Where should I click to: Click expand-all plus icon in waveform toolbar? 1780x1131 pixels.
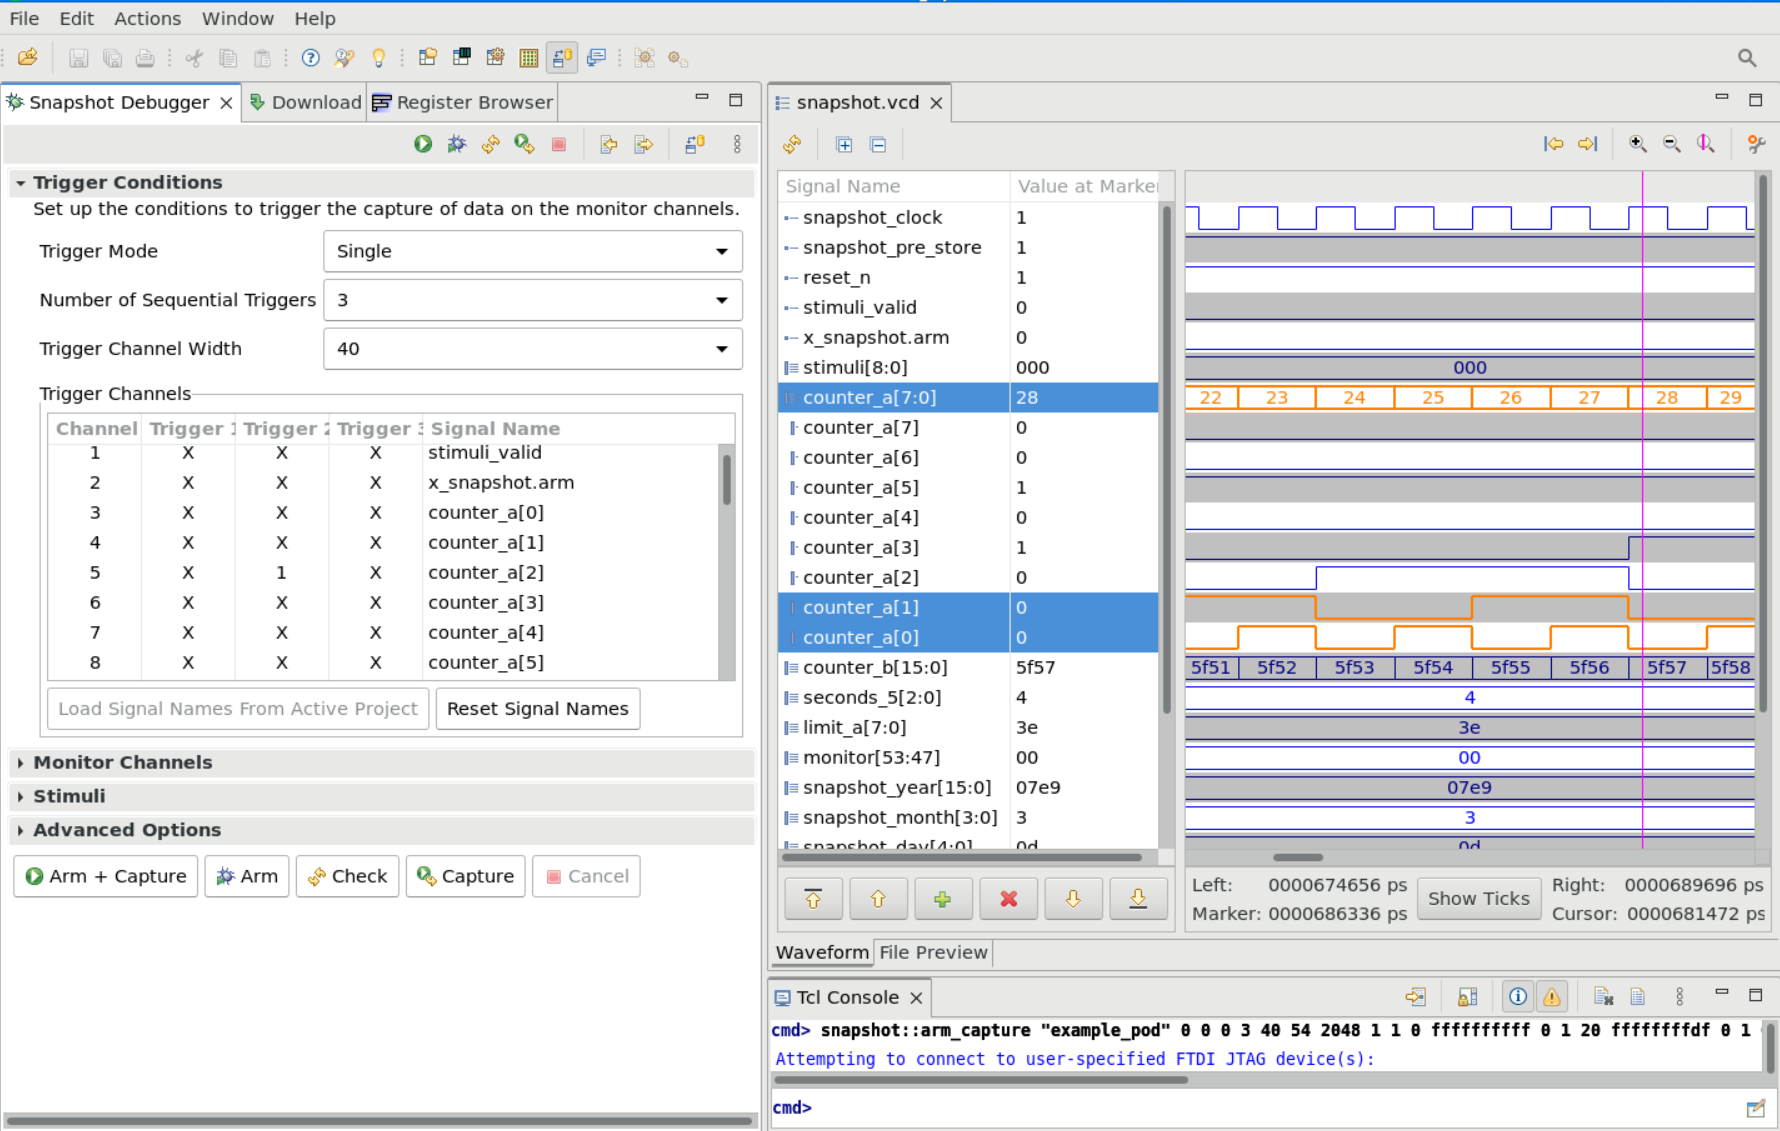point(844,145)
